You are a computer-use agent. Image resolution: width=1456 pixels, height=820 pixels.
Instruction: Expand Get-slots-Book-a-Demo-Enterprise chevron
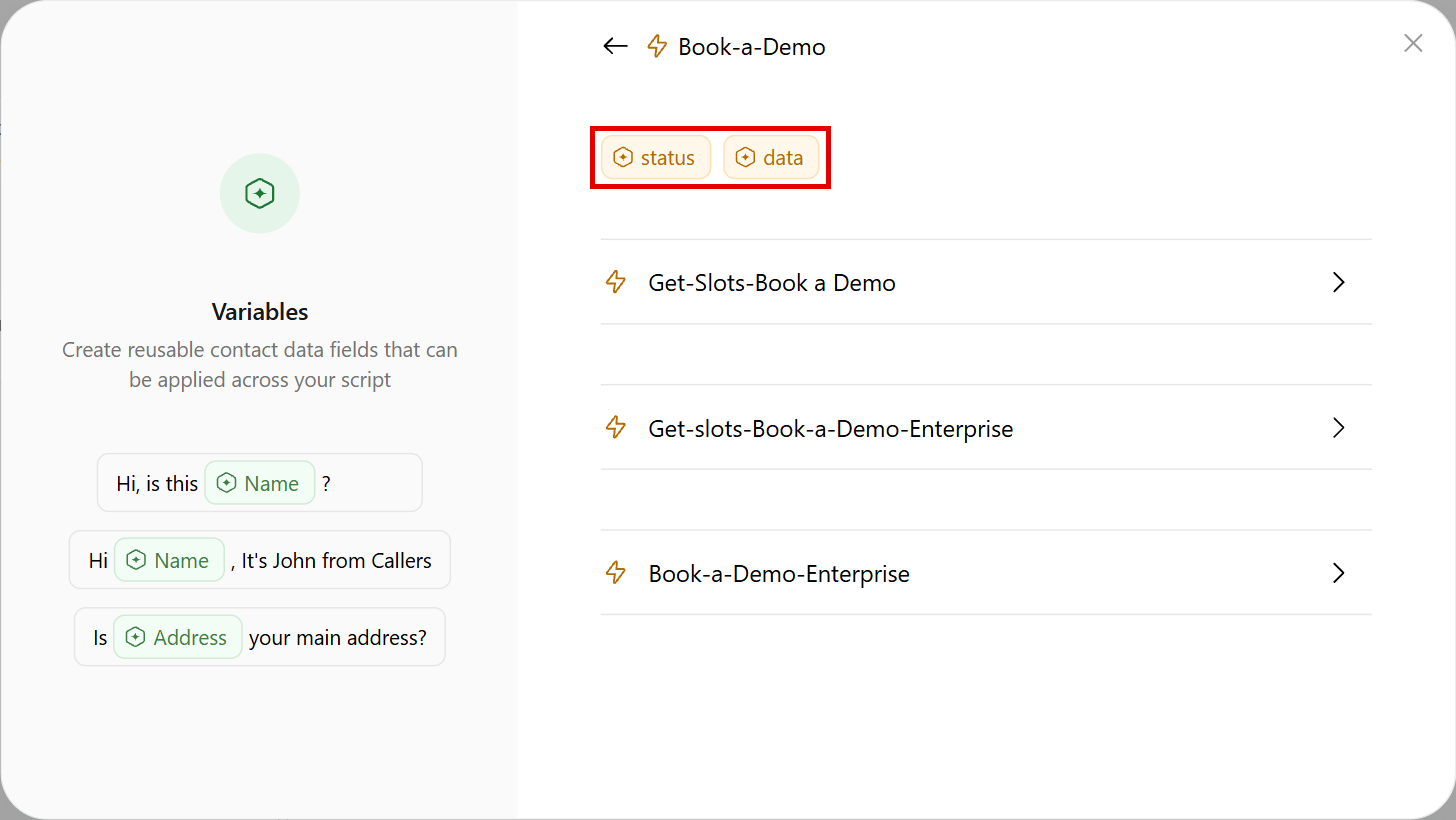point(1339,428)
